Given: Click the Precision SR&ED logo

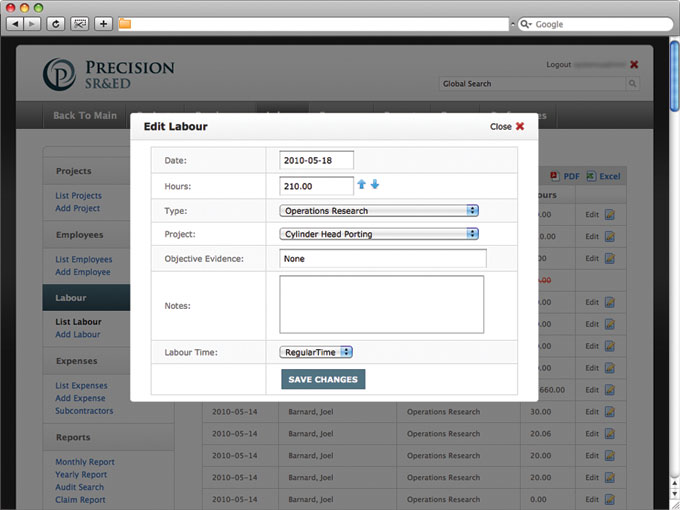Looking at the screenshot, I should [109, 74].
